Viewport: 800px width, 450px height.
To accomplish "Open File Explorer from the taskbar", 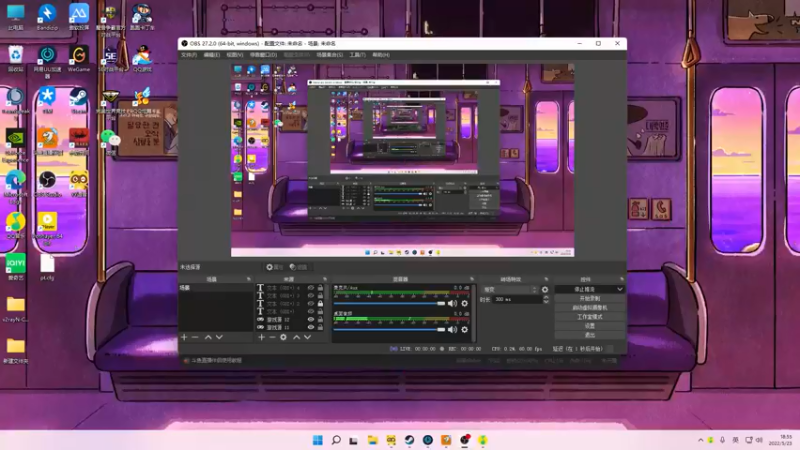I will (x=372, y=440).
